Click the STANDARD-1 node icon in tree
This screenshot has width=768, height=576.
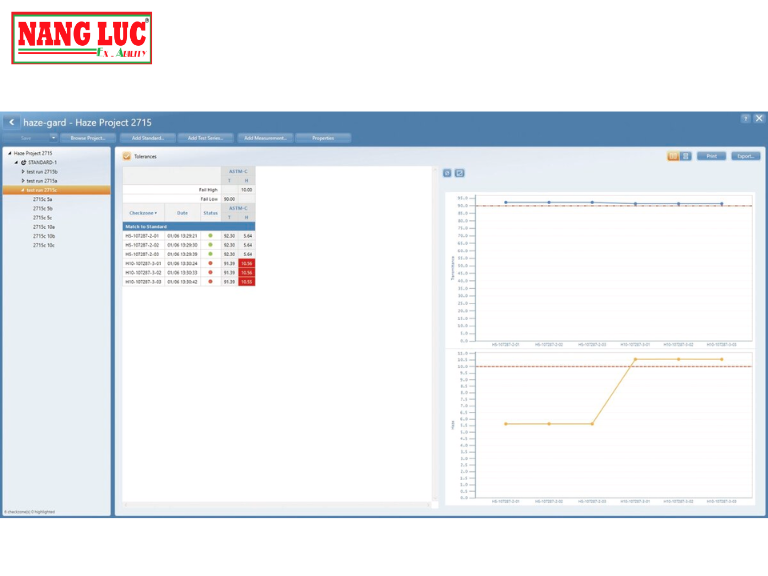23,162
